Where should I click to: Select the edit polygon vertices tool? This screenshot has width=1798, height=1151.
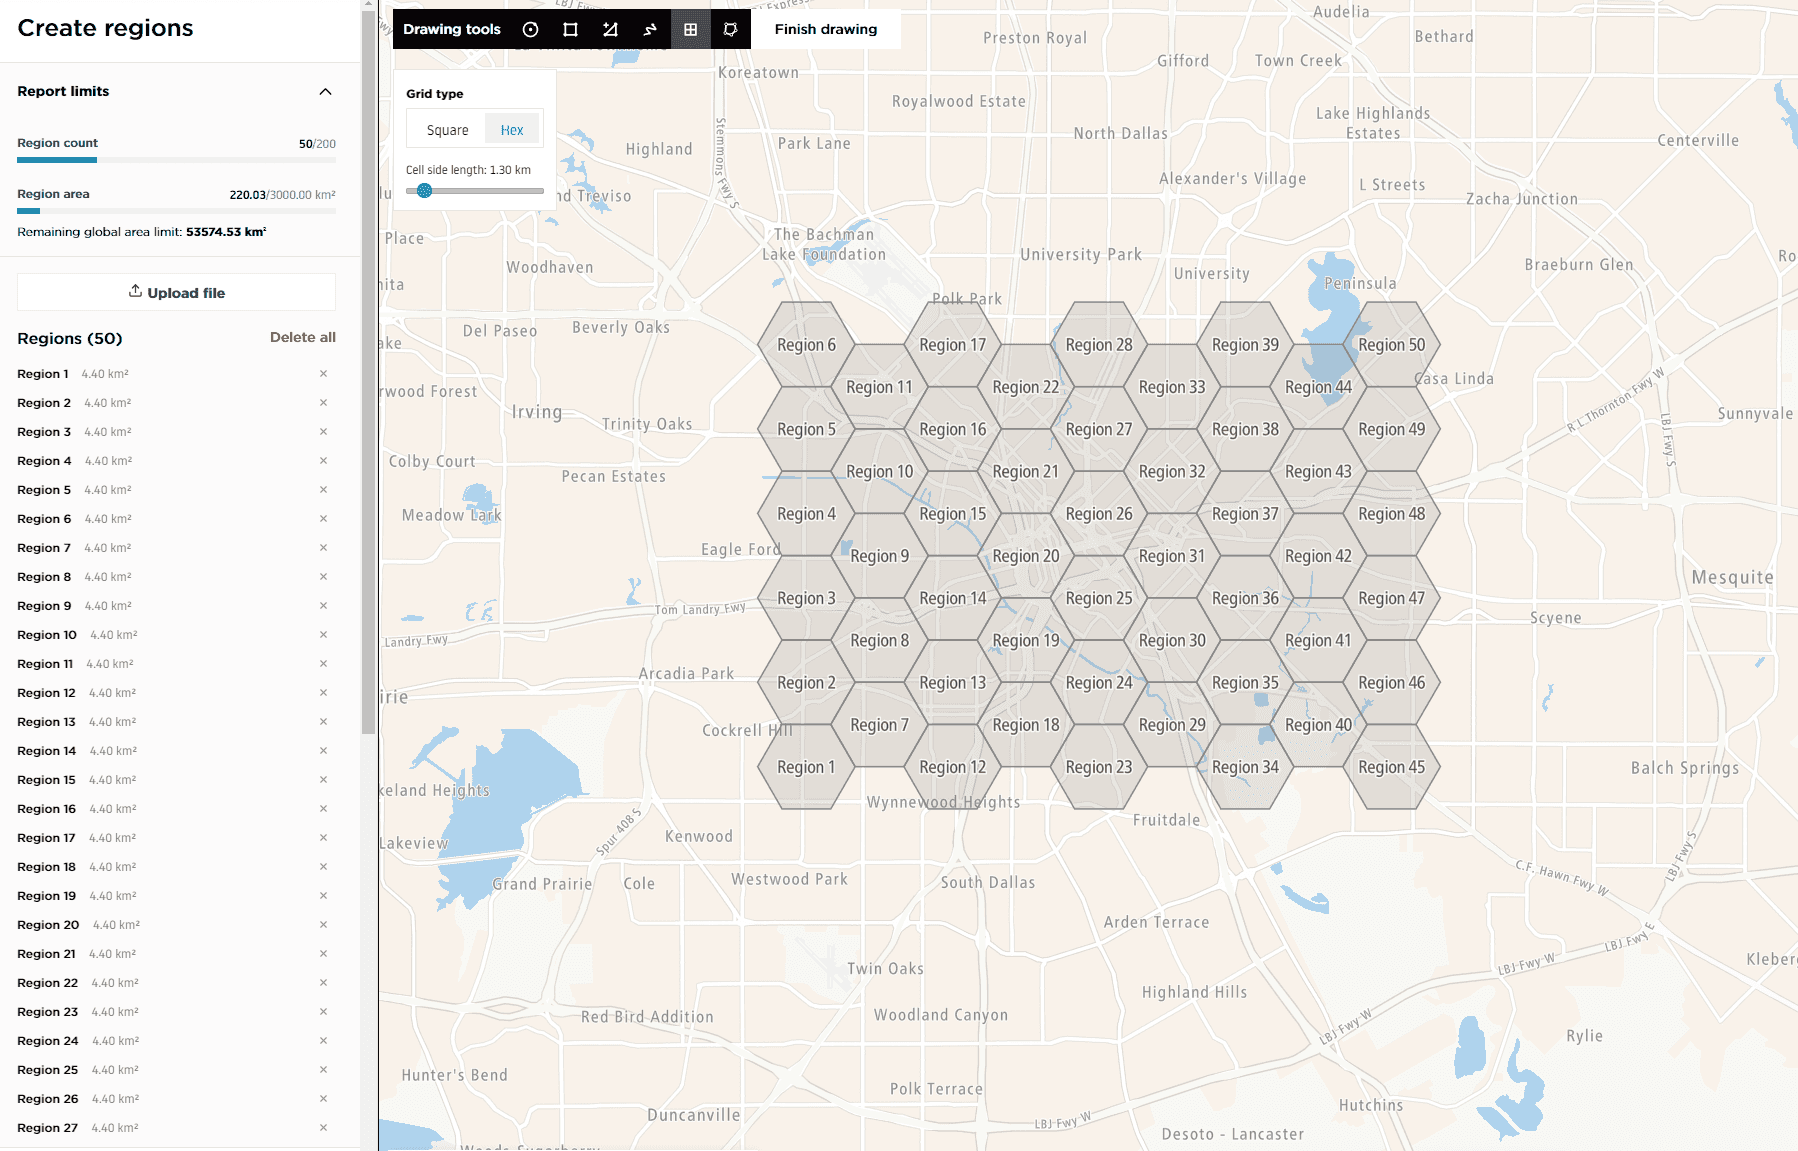coord(730,30)
